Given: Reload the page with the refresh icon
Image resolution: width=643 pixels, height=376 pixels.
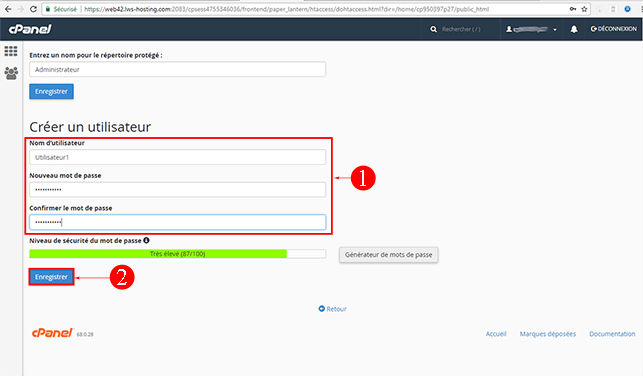Looking at the screenshot, I should pos(33,9).
